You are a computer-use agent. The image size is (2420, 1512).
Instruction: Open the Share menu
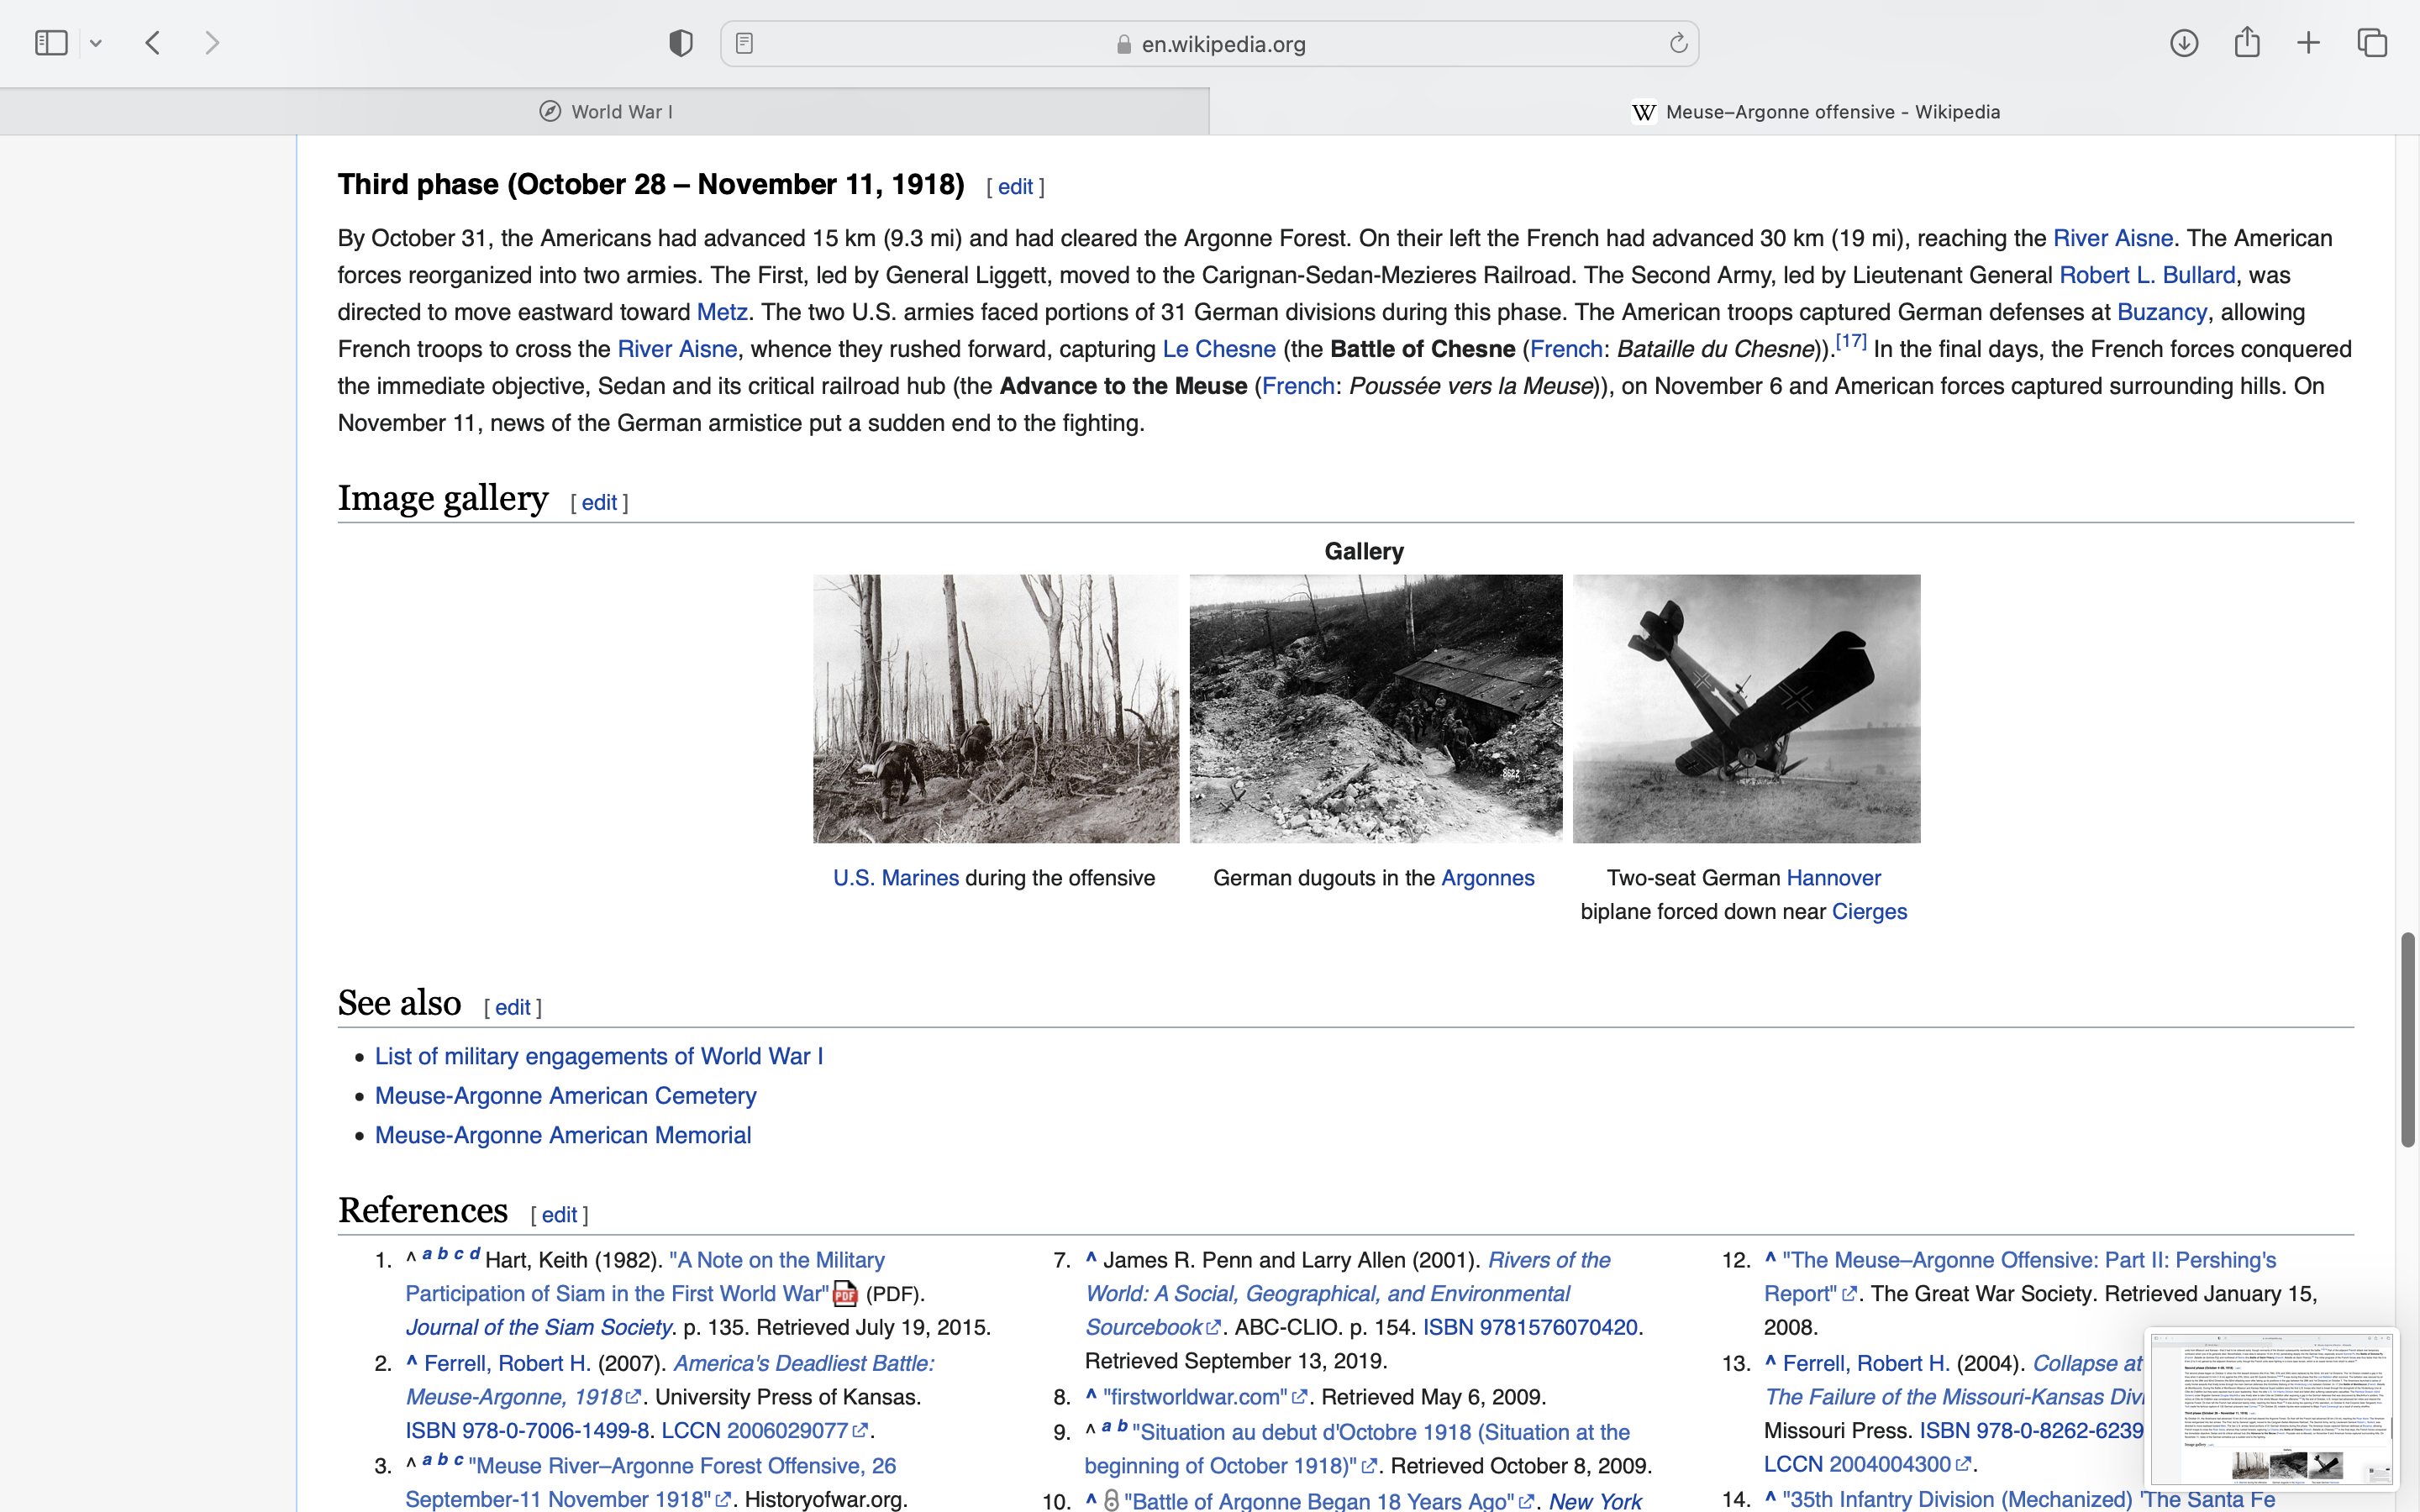tap(2247, 42)
